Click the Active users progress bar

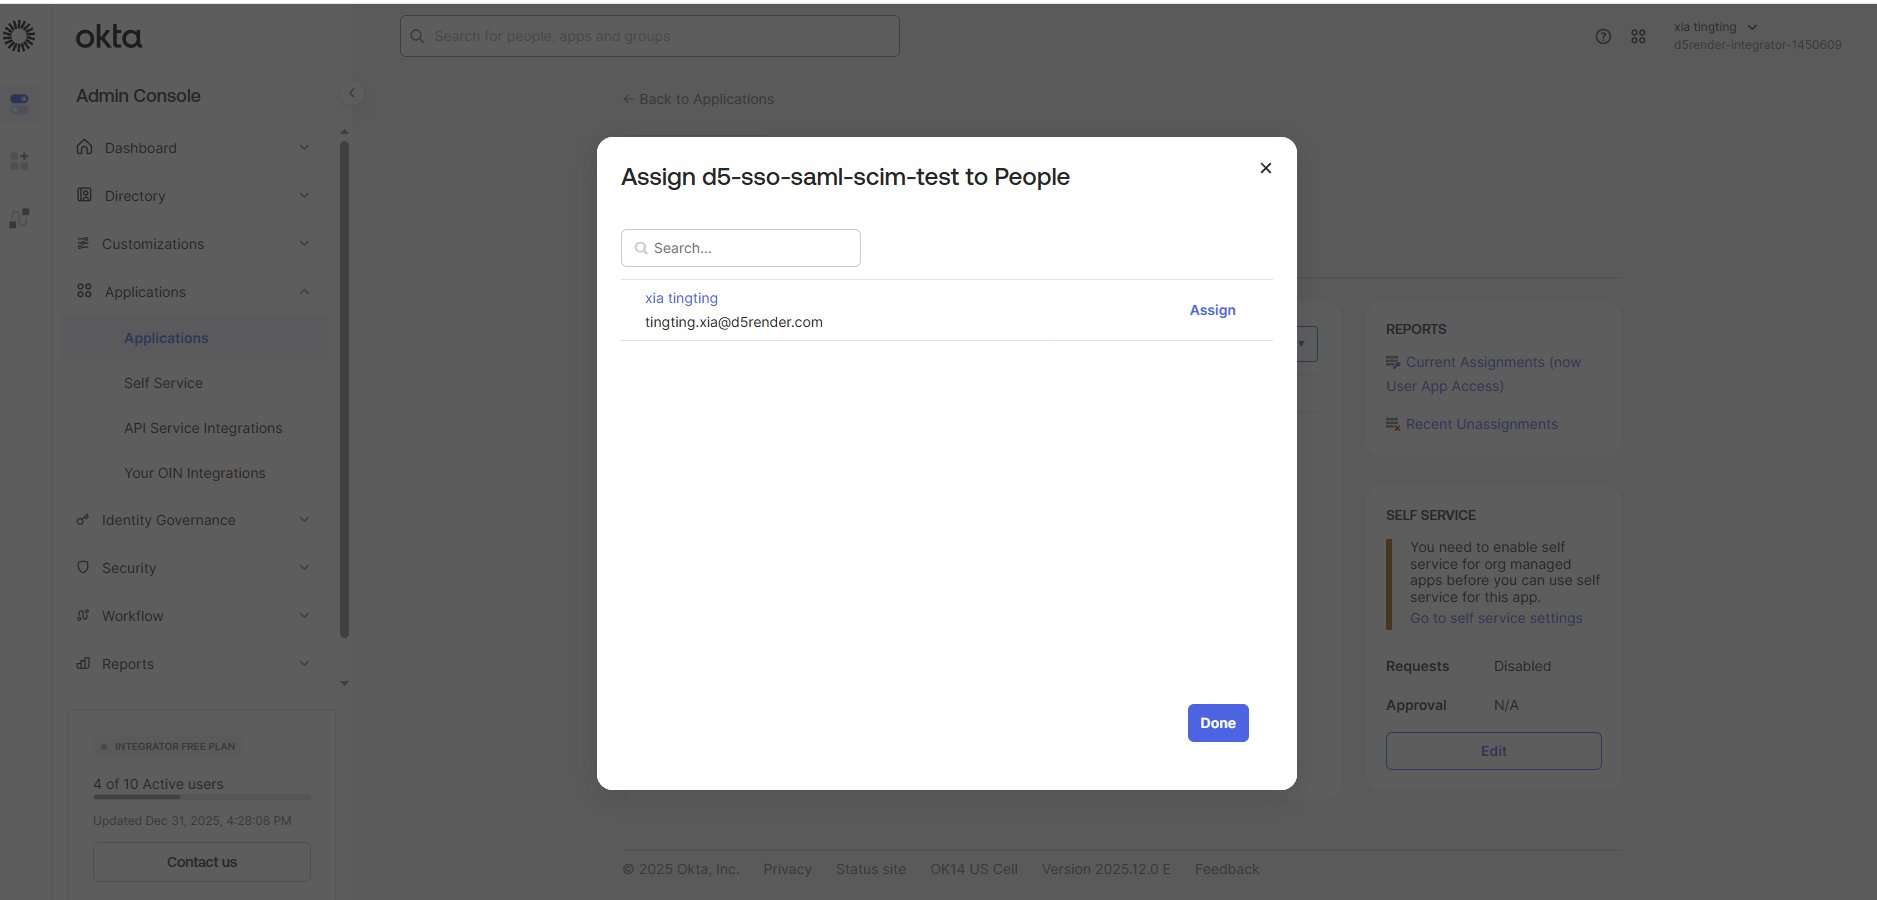201,797
